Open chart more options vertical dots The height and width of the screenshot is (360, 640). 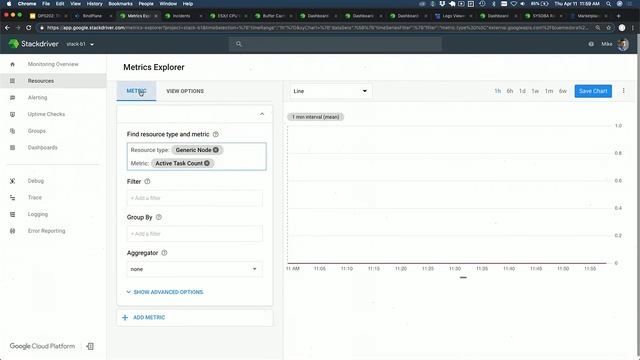tap(623, 91)
